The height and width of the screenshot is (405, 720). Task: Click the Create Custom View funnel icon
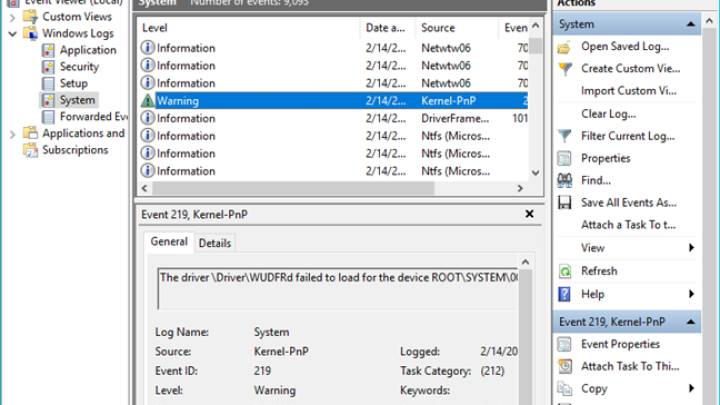pyautogui.click(x=565, y=69)
